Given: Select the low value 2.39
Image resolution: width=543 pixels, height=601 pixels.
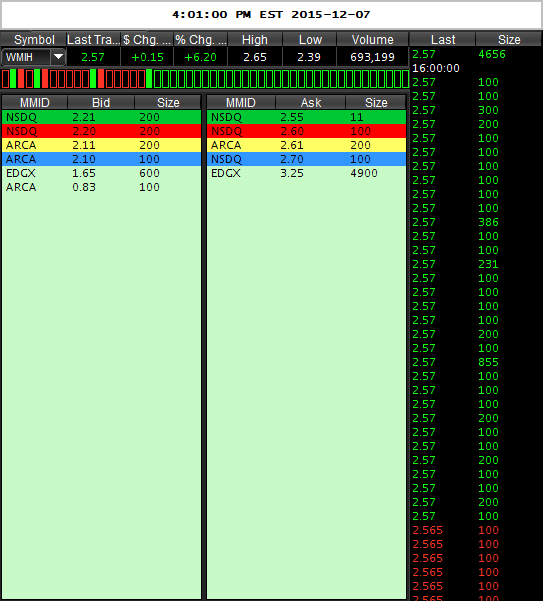Looking at the screenshot, I should (x=309, y=57).
